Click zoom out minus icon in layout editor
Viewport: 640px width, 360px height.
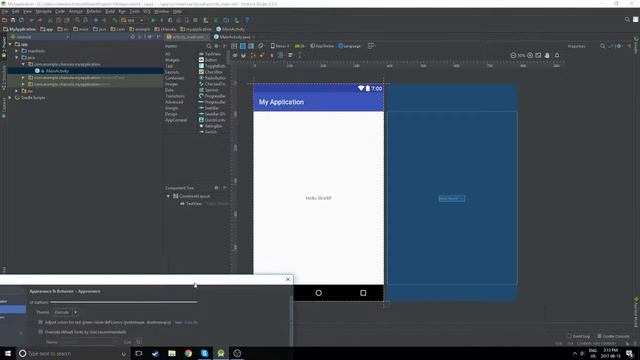[513, 55]
